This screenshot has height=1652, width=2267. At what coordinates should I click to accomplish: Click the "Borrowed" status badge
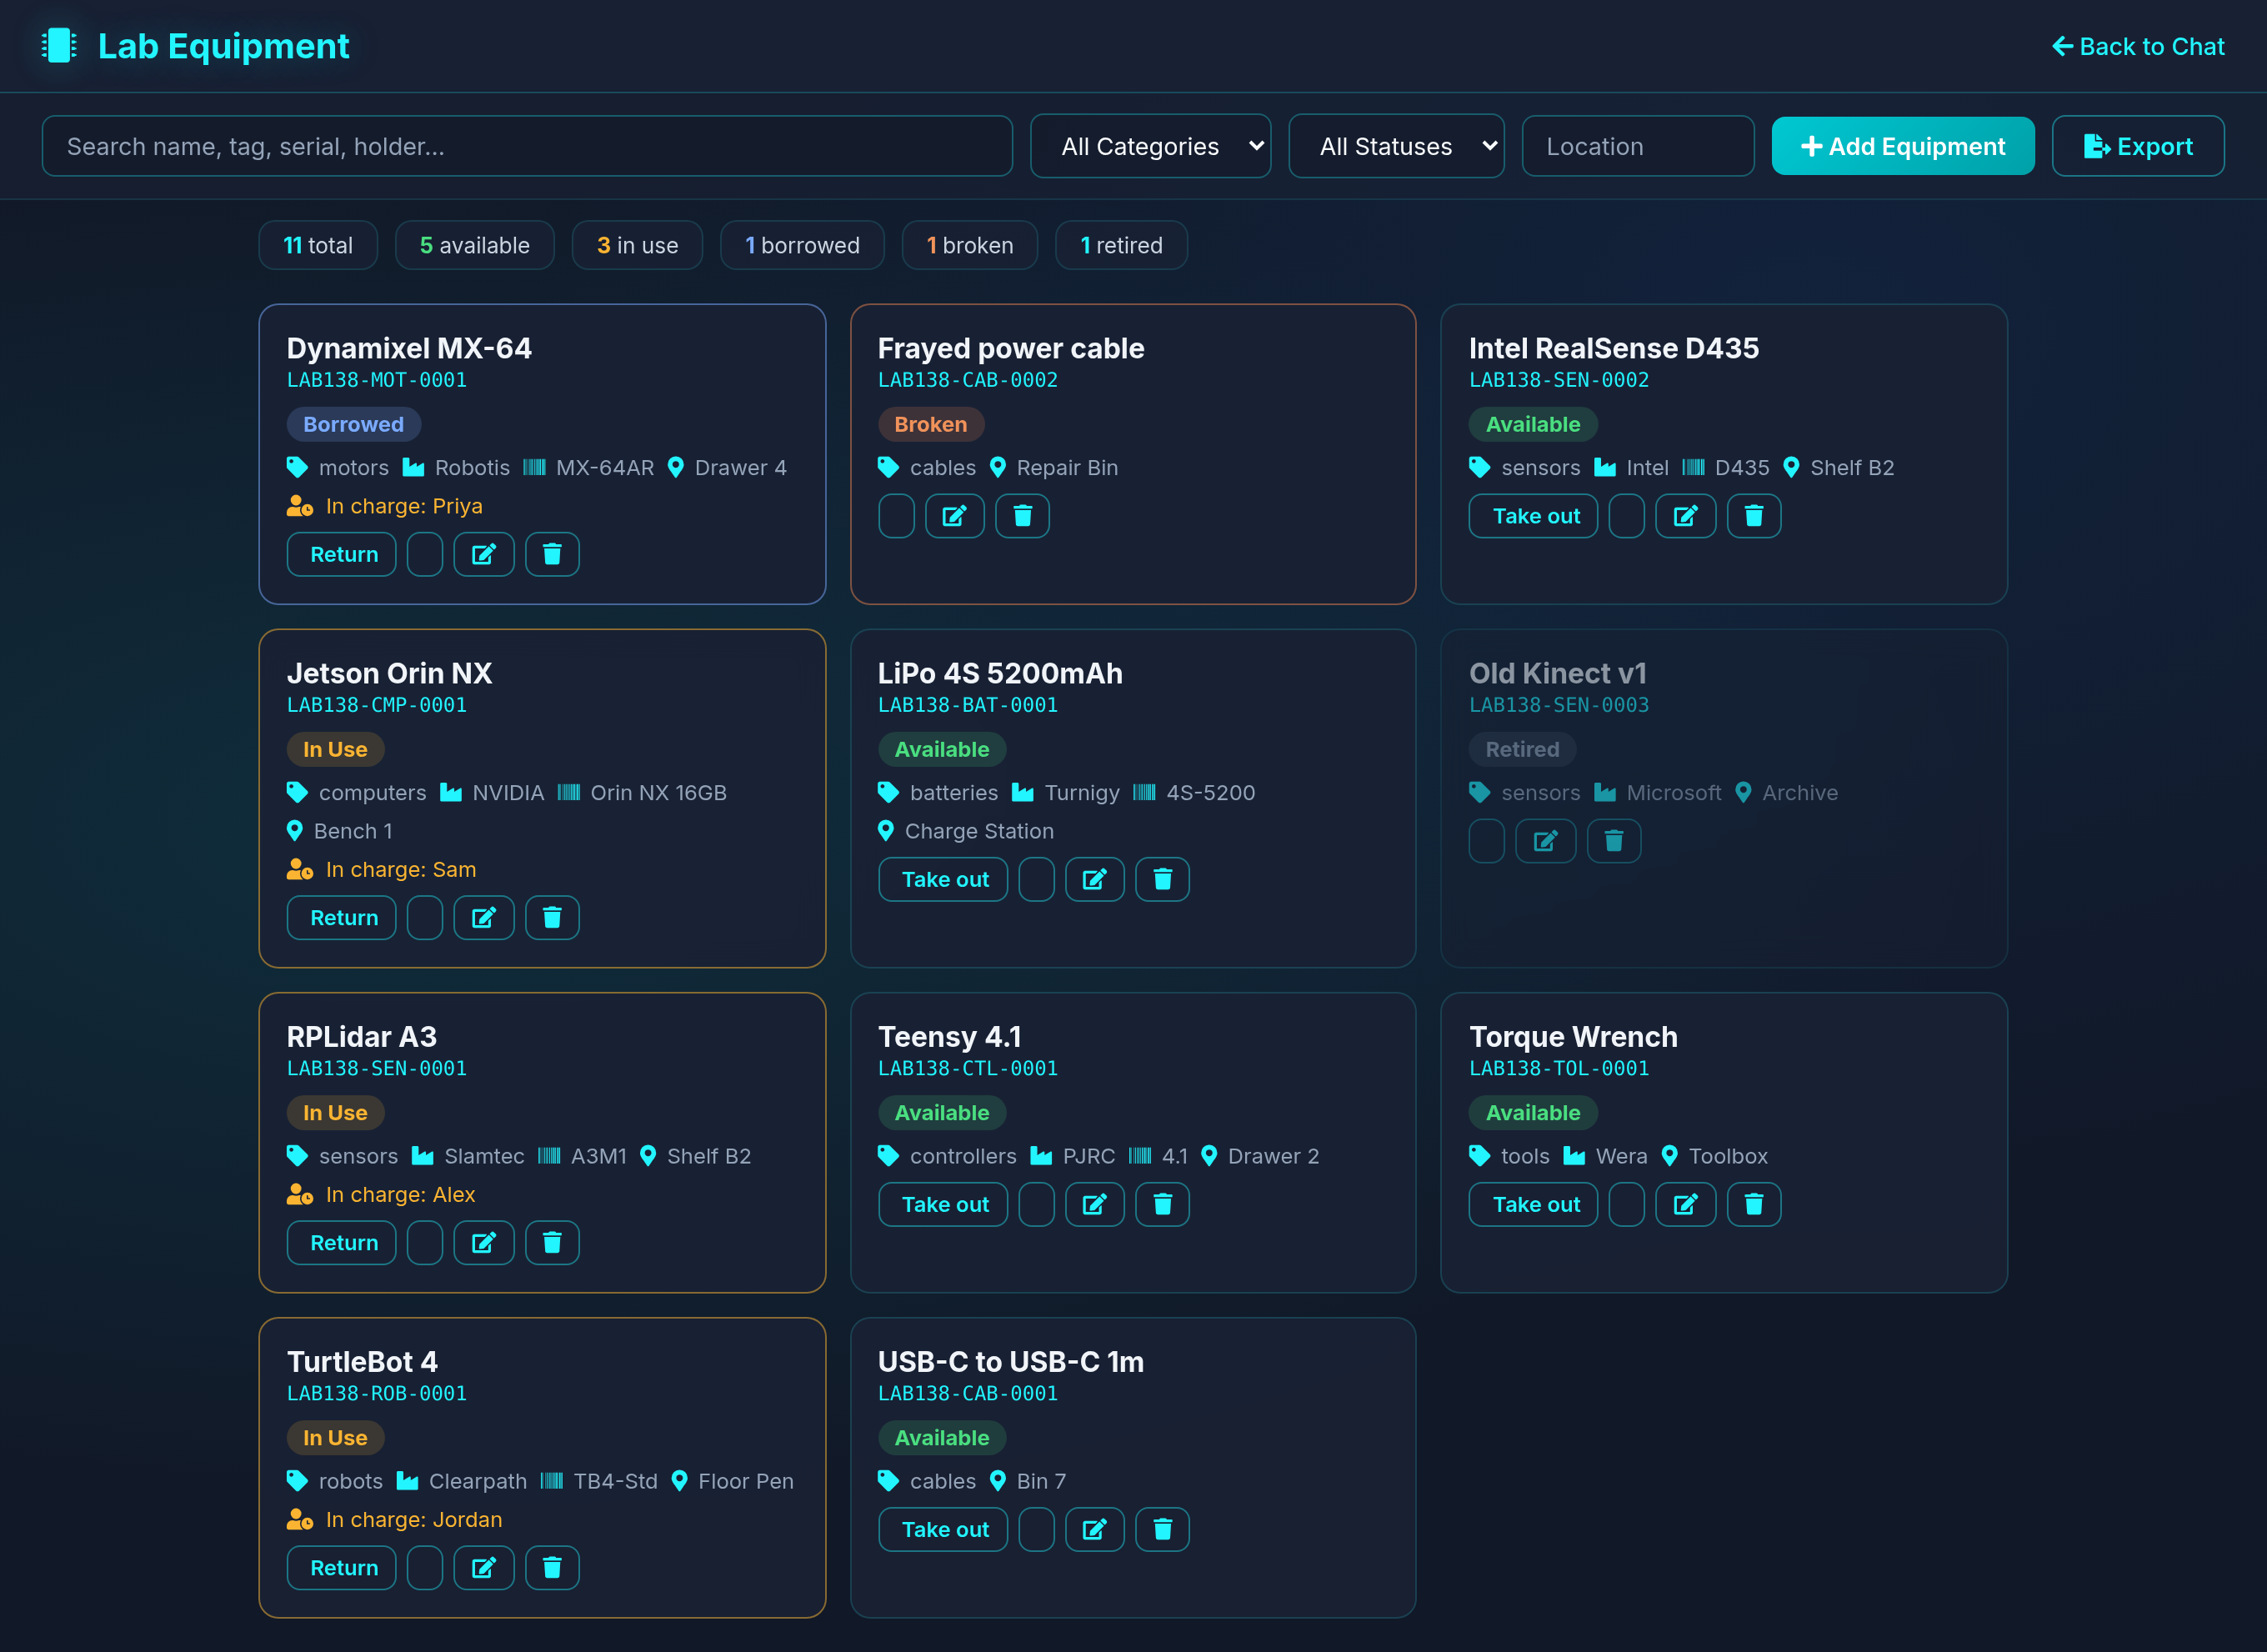354,424
